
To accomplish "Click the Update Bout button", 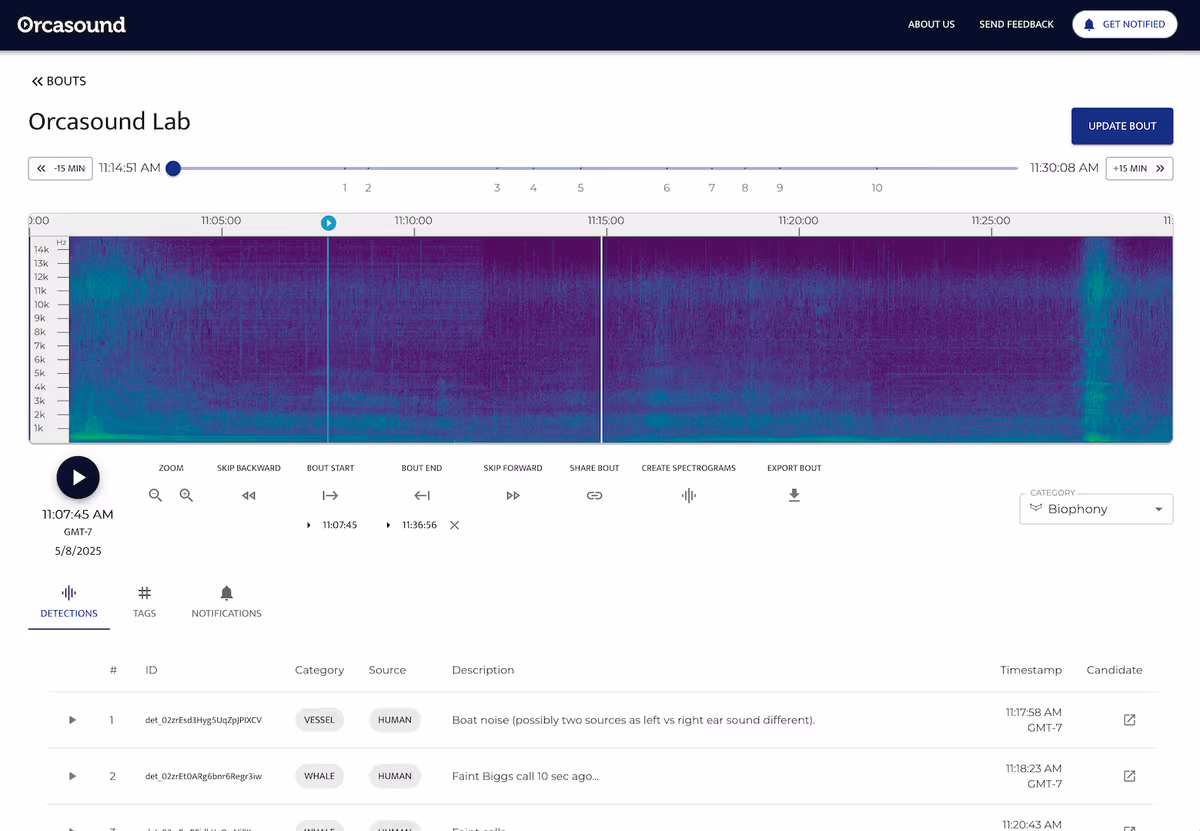I will pyautogui.click(x=1122, y=126).
